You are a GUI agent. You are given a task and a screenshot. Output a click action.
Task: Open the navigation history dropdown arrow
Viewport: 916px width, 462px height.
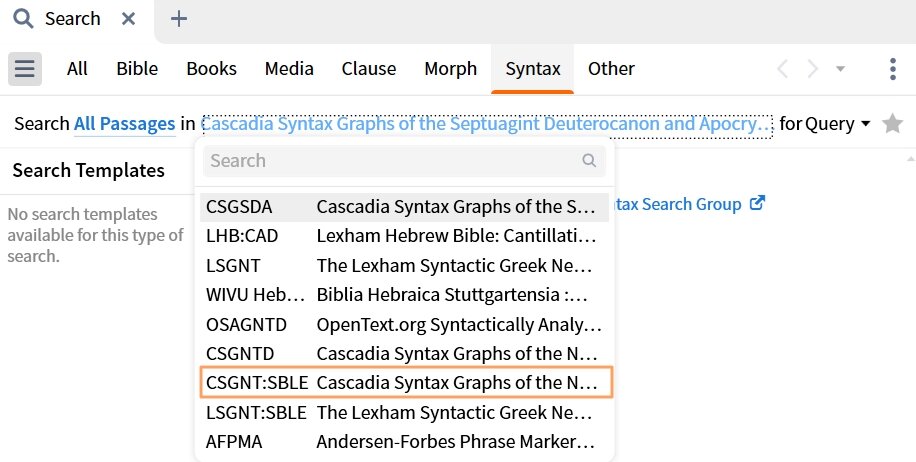[841, 69]
